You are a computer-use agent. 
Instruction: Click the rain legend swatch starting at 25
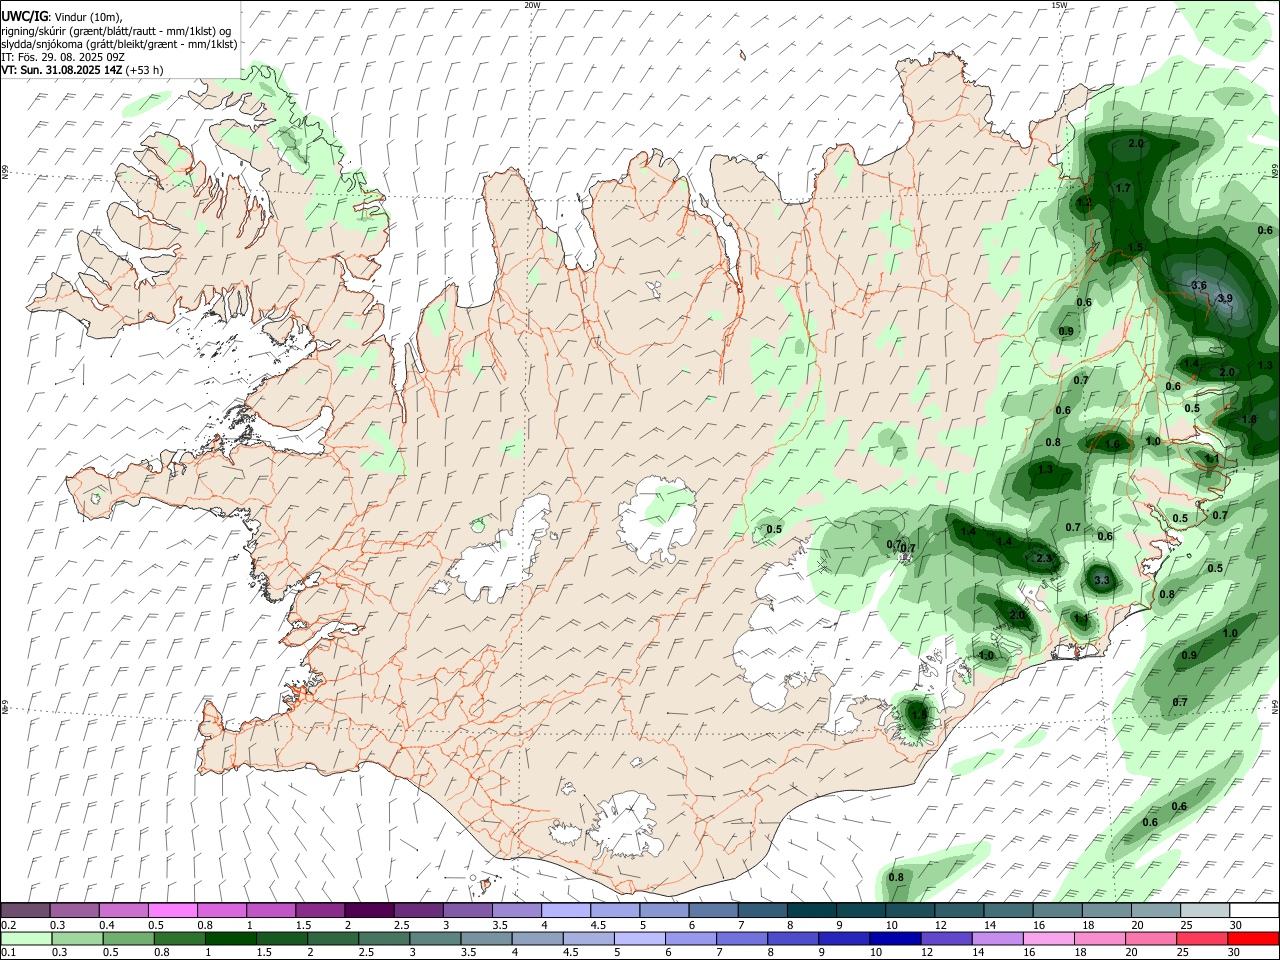tap(1202, 938)
